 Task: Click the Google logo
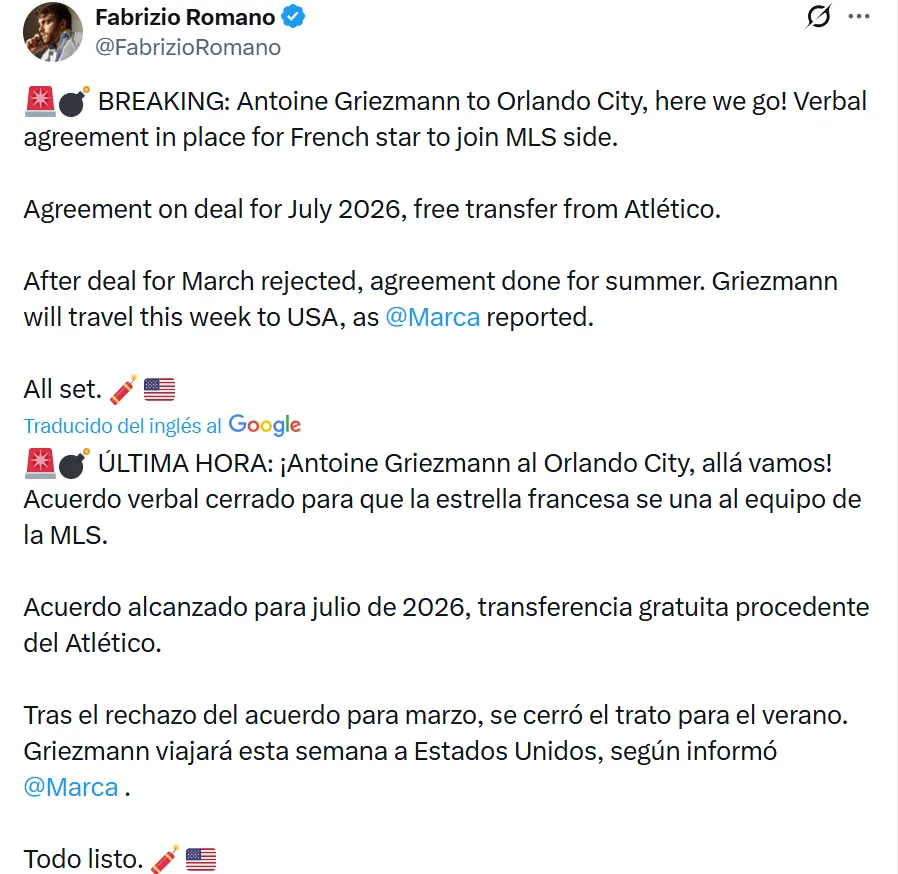click(x=265, y=425)
